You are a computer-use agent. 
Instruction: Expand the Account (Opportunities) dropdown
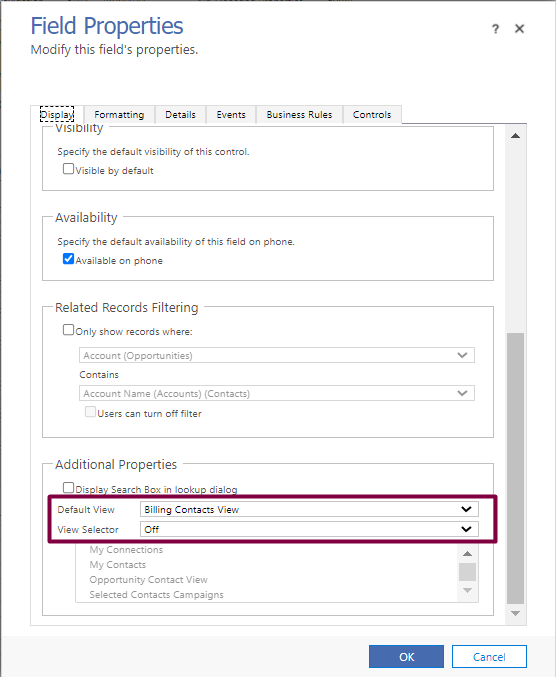pos(277,355)
